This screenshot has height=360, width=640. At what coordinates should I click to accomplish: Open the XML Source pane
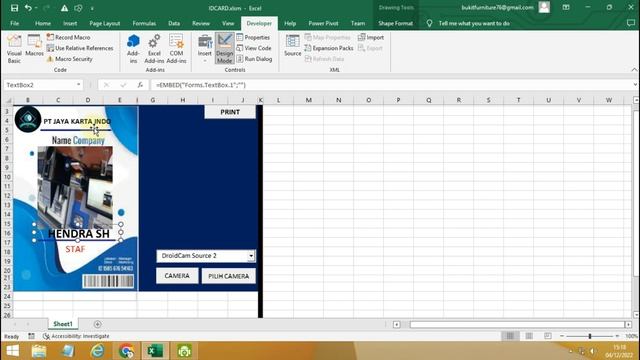click(x=293, y=46)
